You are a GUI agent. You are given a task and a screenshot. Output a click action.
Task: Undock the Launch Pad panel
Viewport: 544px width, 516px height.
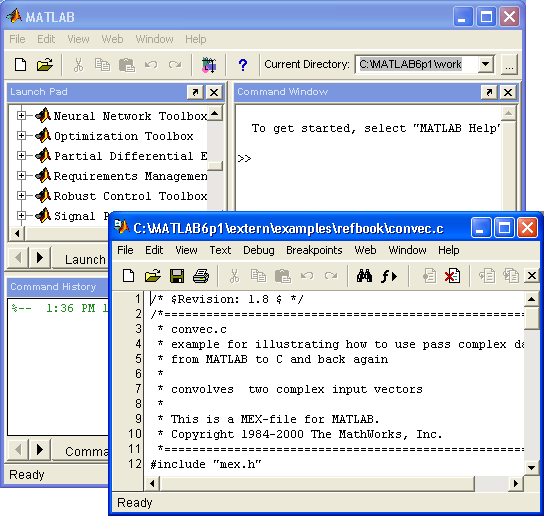[x=195, y=92]
